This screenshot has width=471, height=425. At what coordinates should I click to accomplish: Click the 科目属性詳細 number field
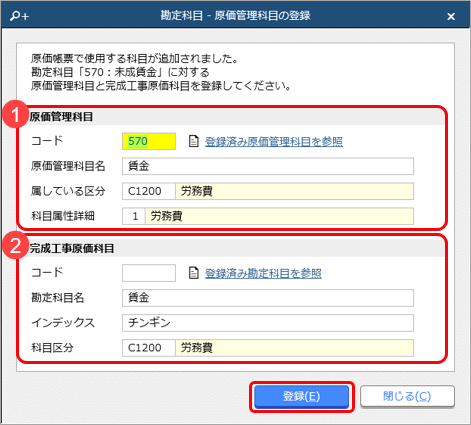point(134,216)
